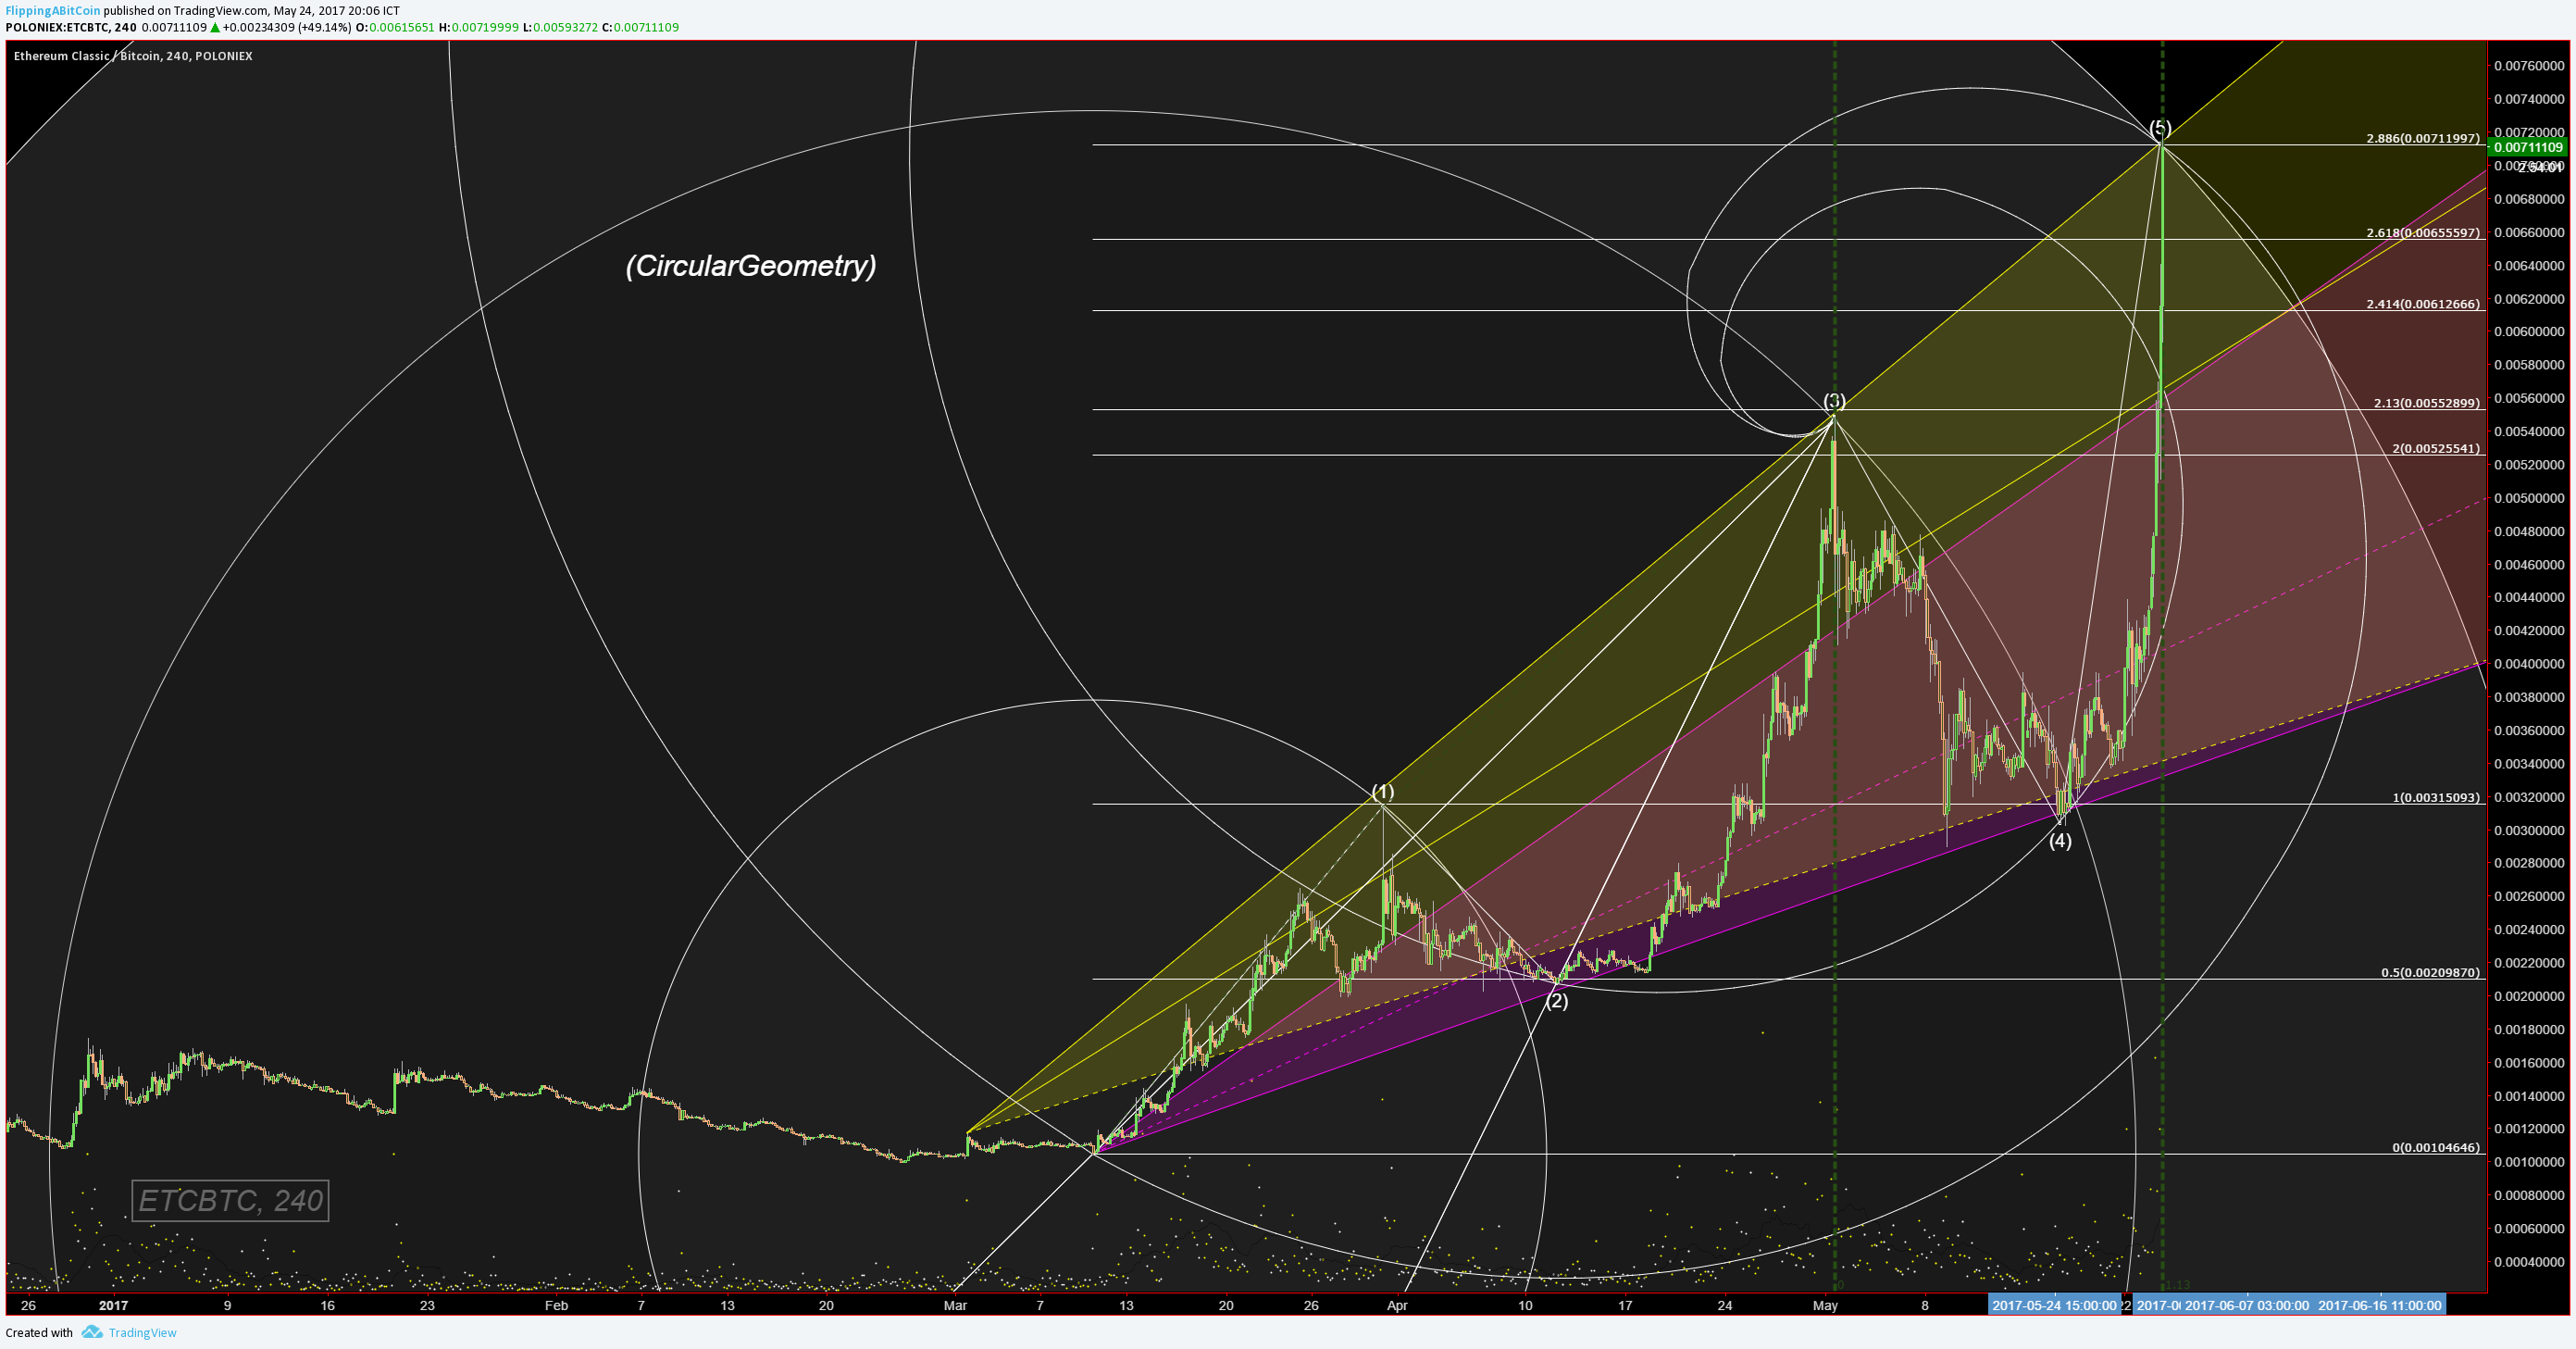Viewport: 2576px width, 1349px height.
Task: Click the highlighted 2017-05-24 15:00:00 time label
Action: tap(2054, 1305)
